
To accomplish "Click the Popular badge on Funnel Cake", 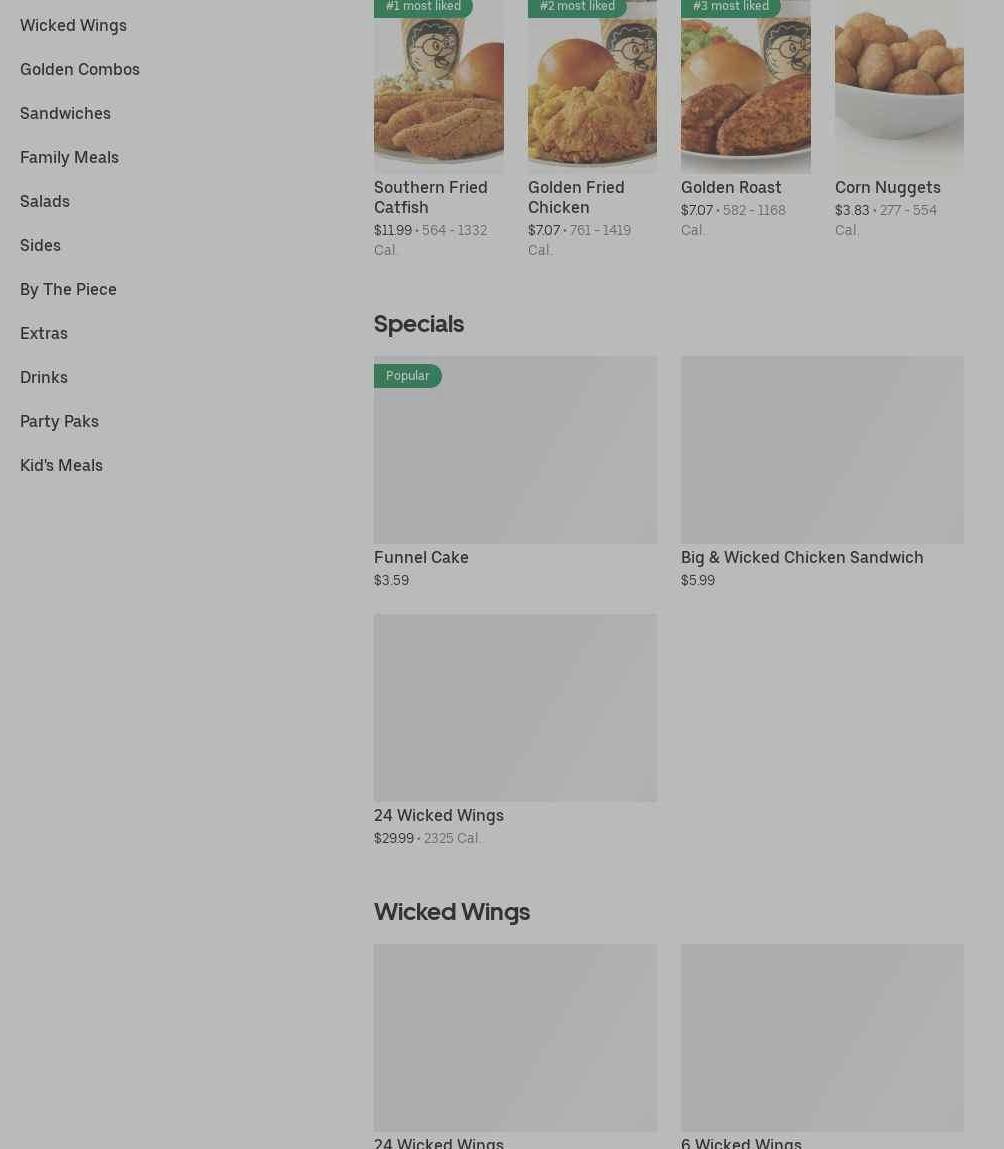I will coord(408,376).
